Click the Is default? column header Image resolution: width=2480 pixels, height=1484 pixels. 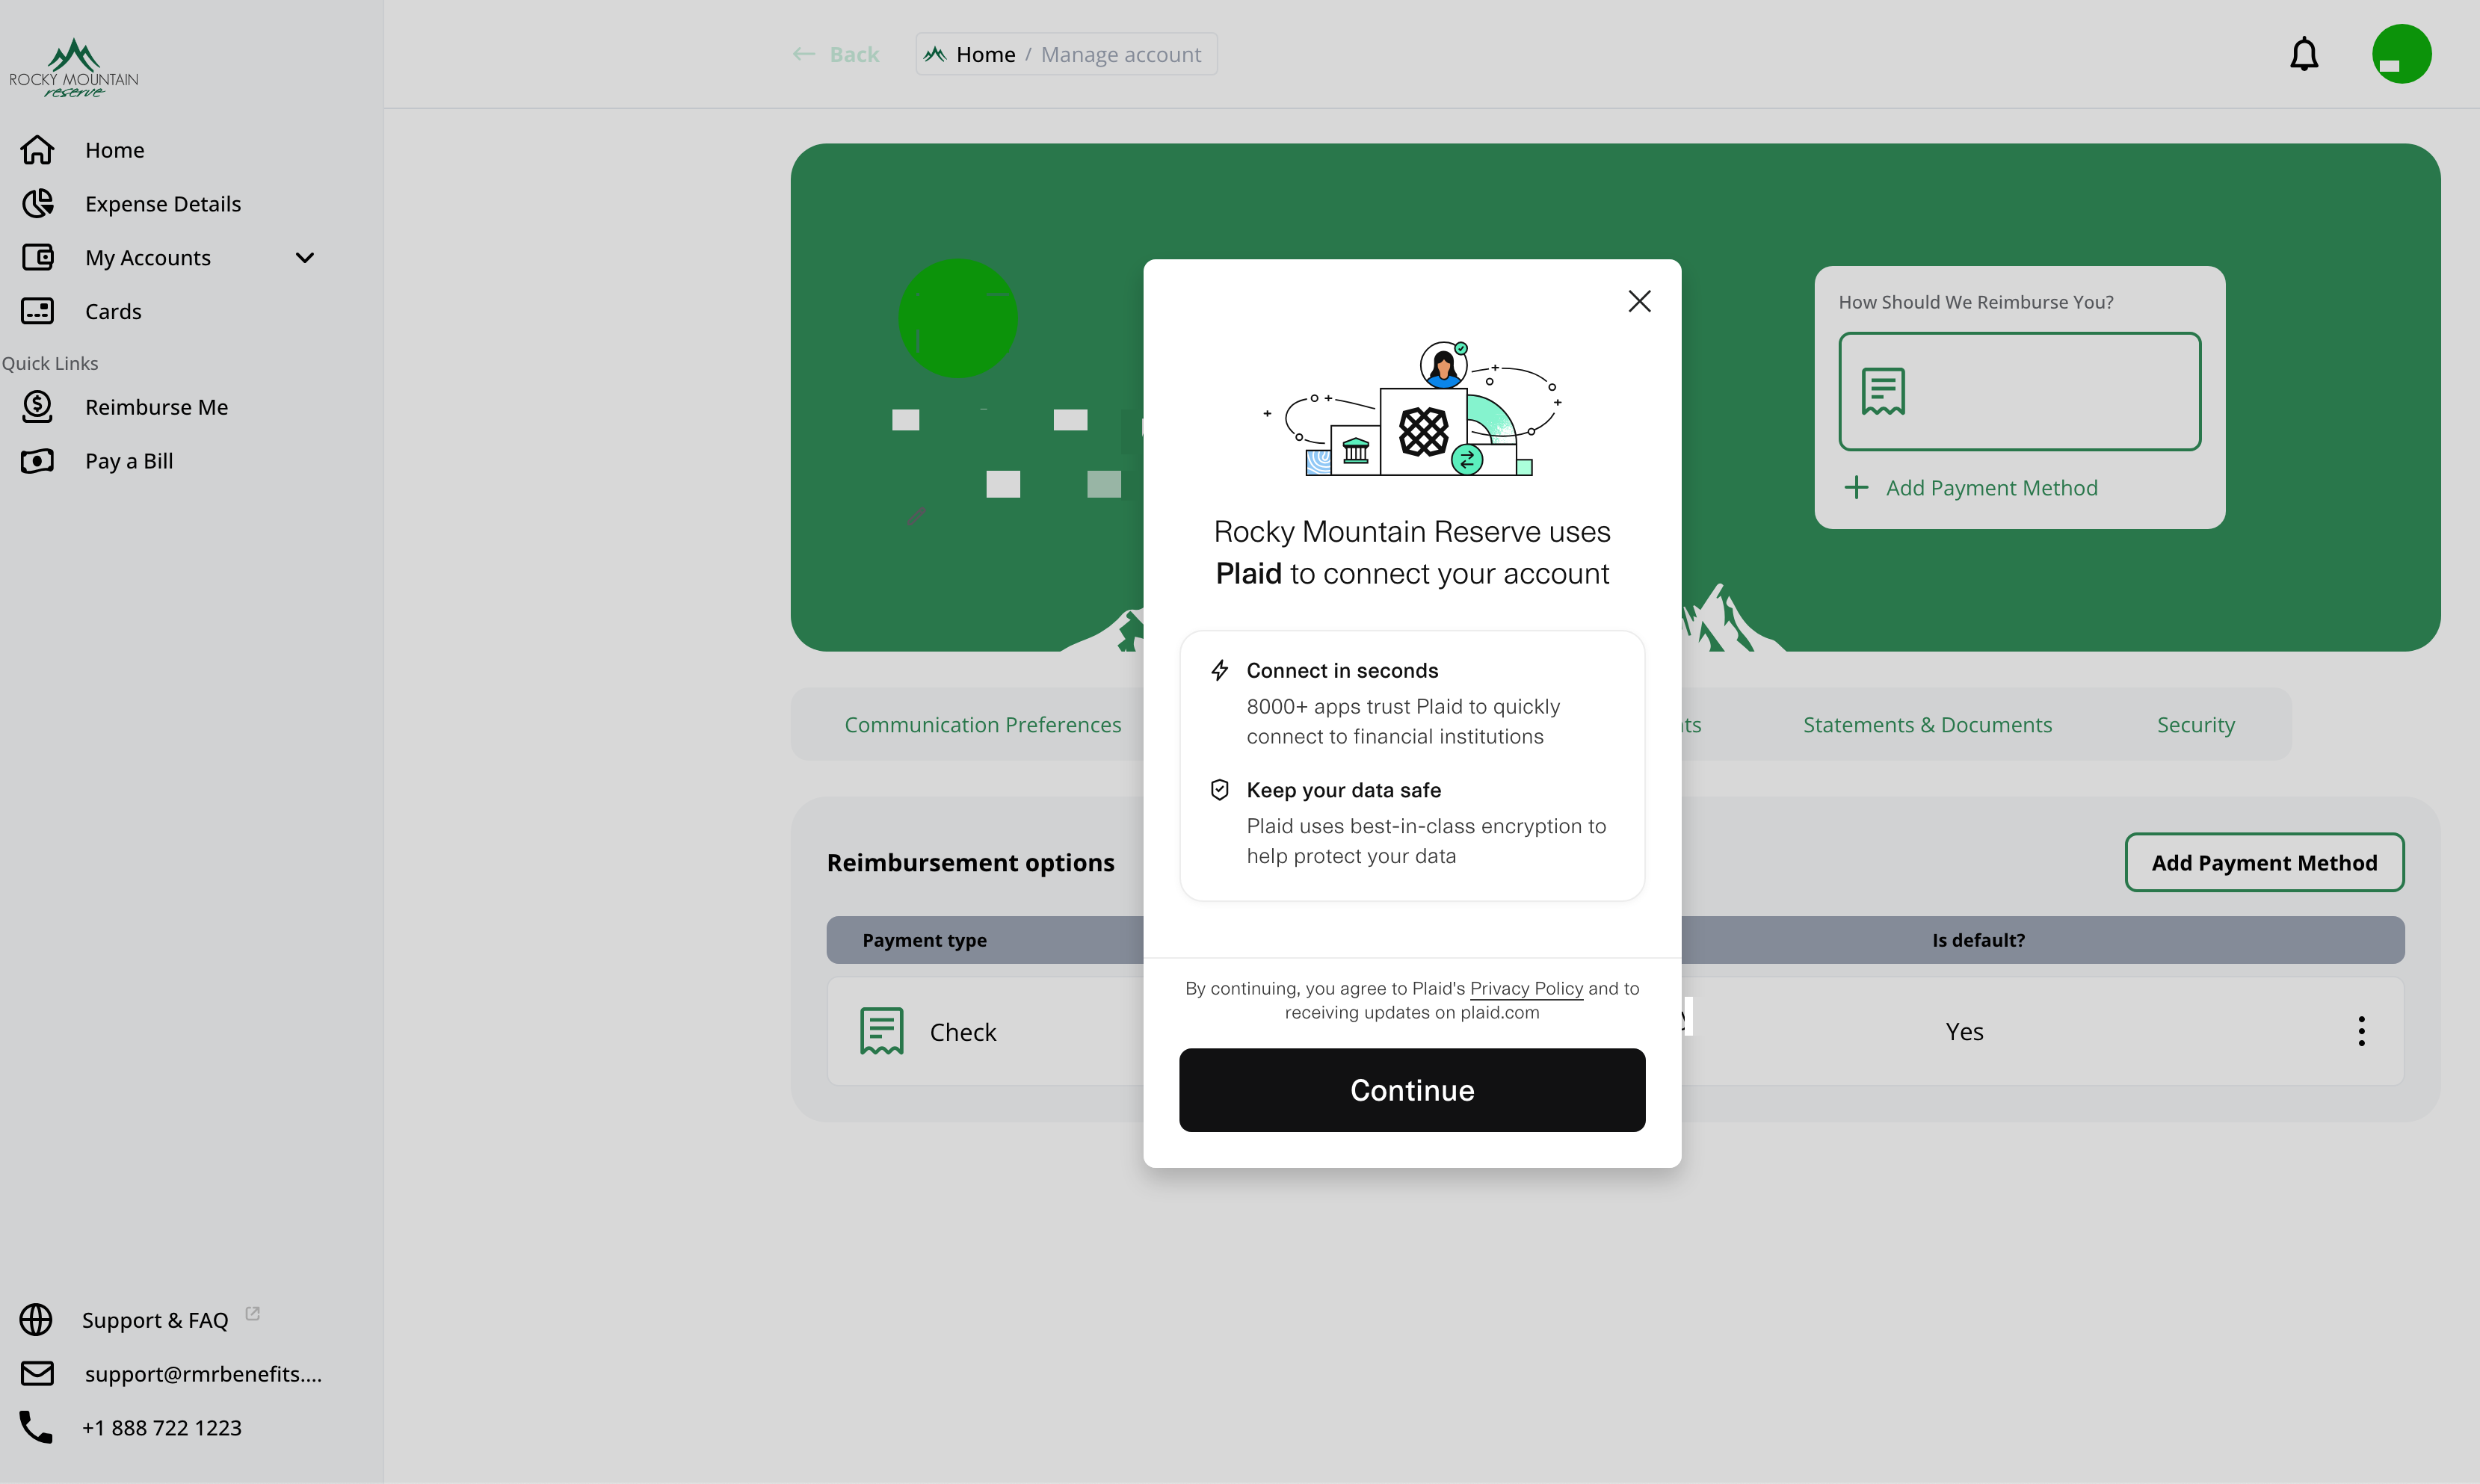pyautogui.click(x=1978, y=940)
